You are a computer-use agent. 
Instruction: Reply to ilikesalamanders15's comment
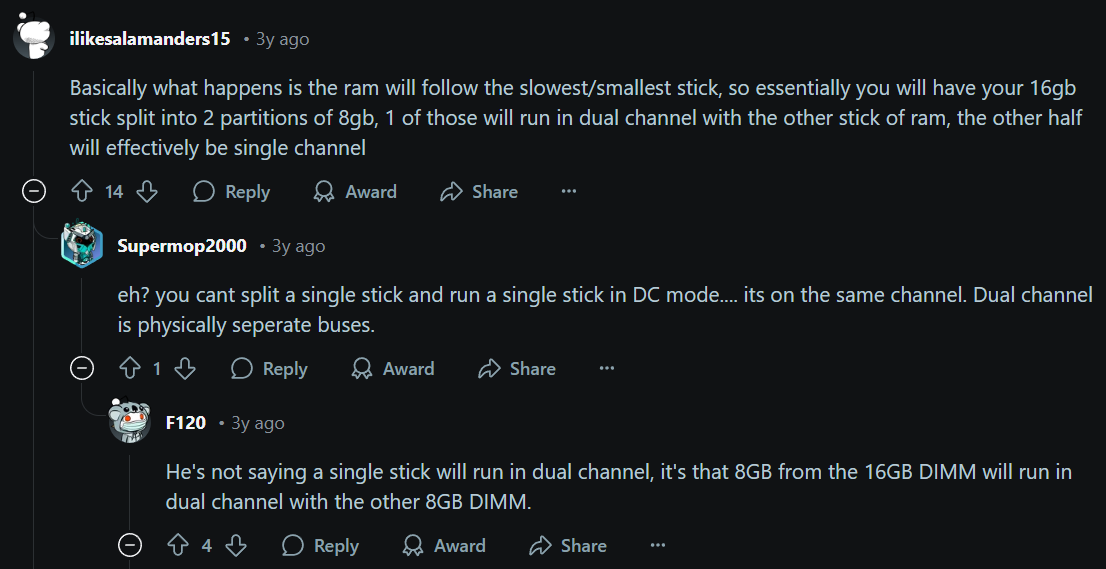(x=231, y=192)
